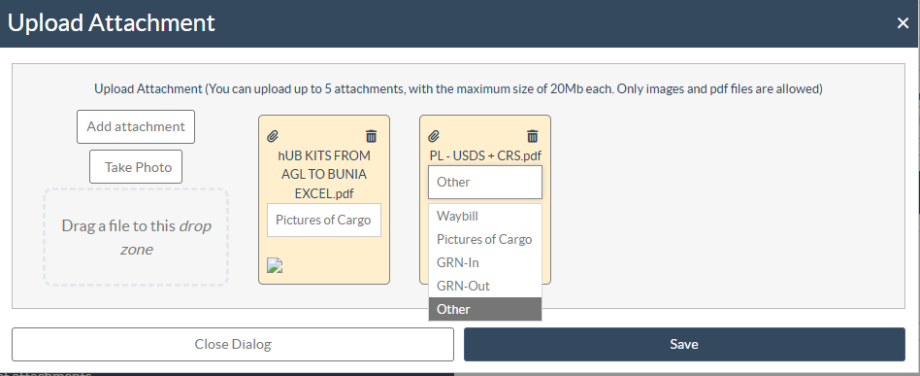Pick the highlighted Other option
This screenshot has width=920, height=376.
click(485, 309)
